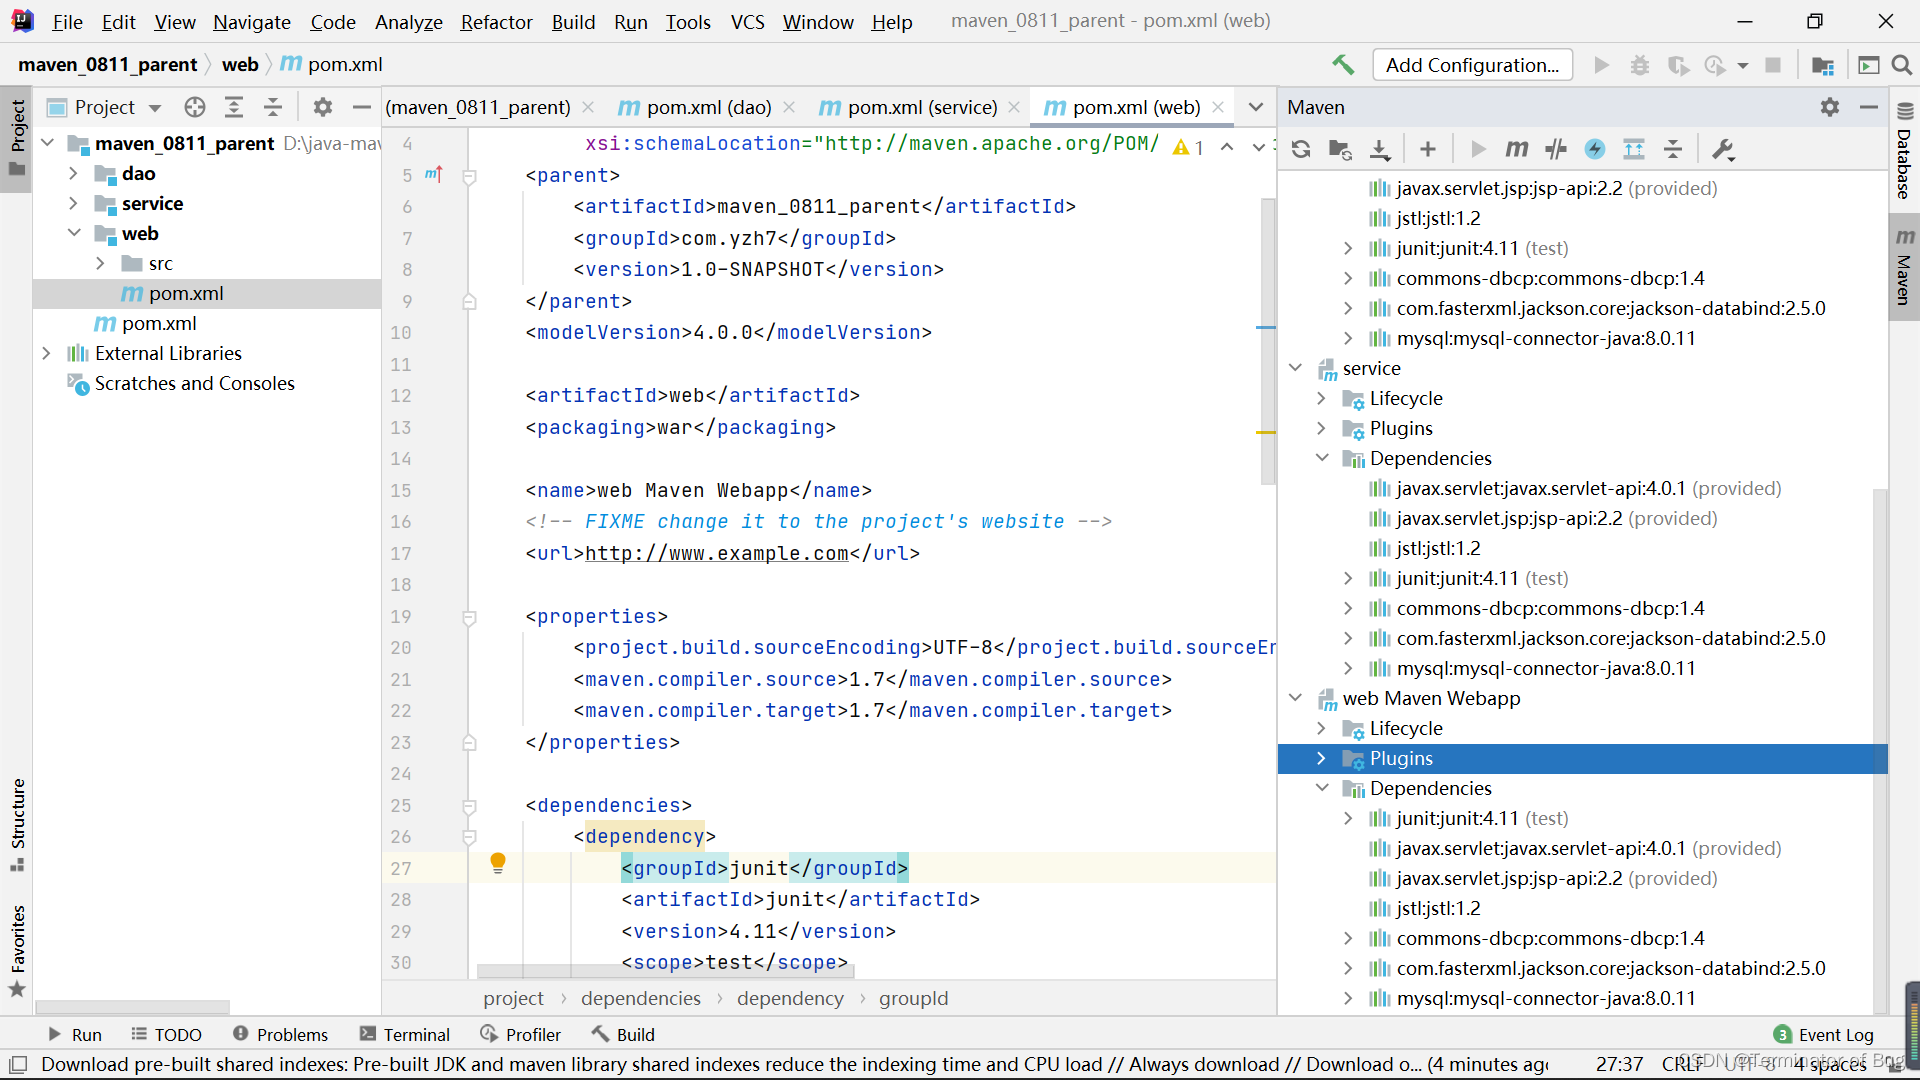Open the VCS menu
Viewport: 1920px width, 1080px height.
(747, 22)
